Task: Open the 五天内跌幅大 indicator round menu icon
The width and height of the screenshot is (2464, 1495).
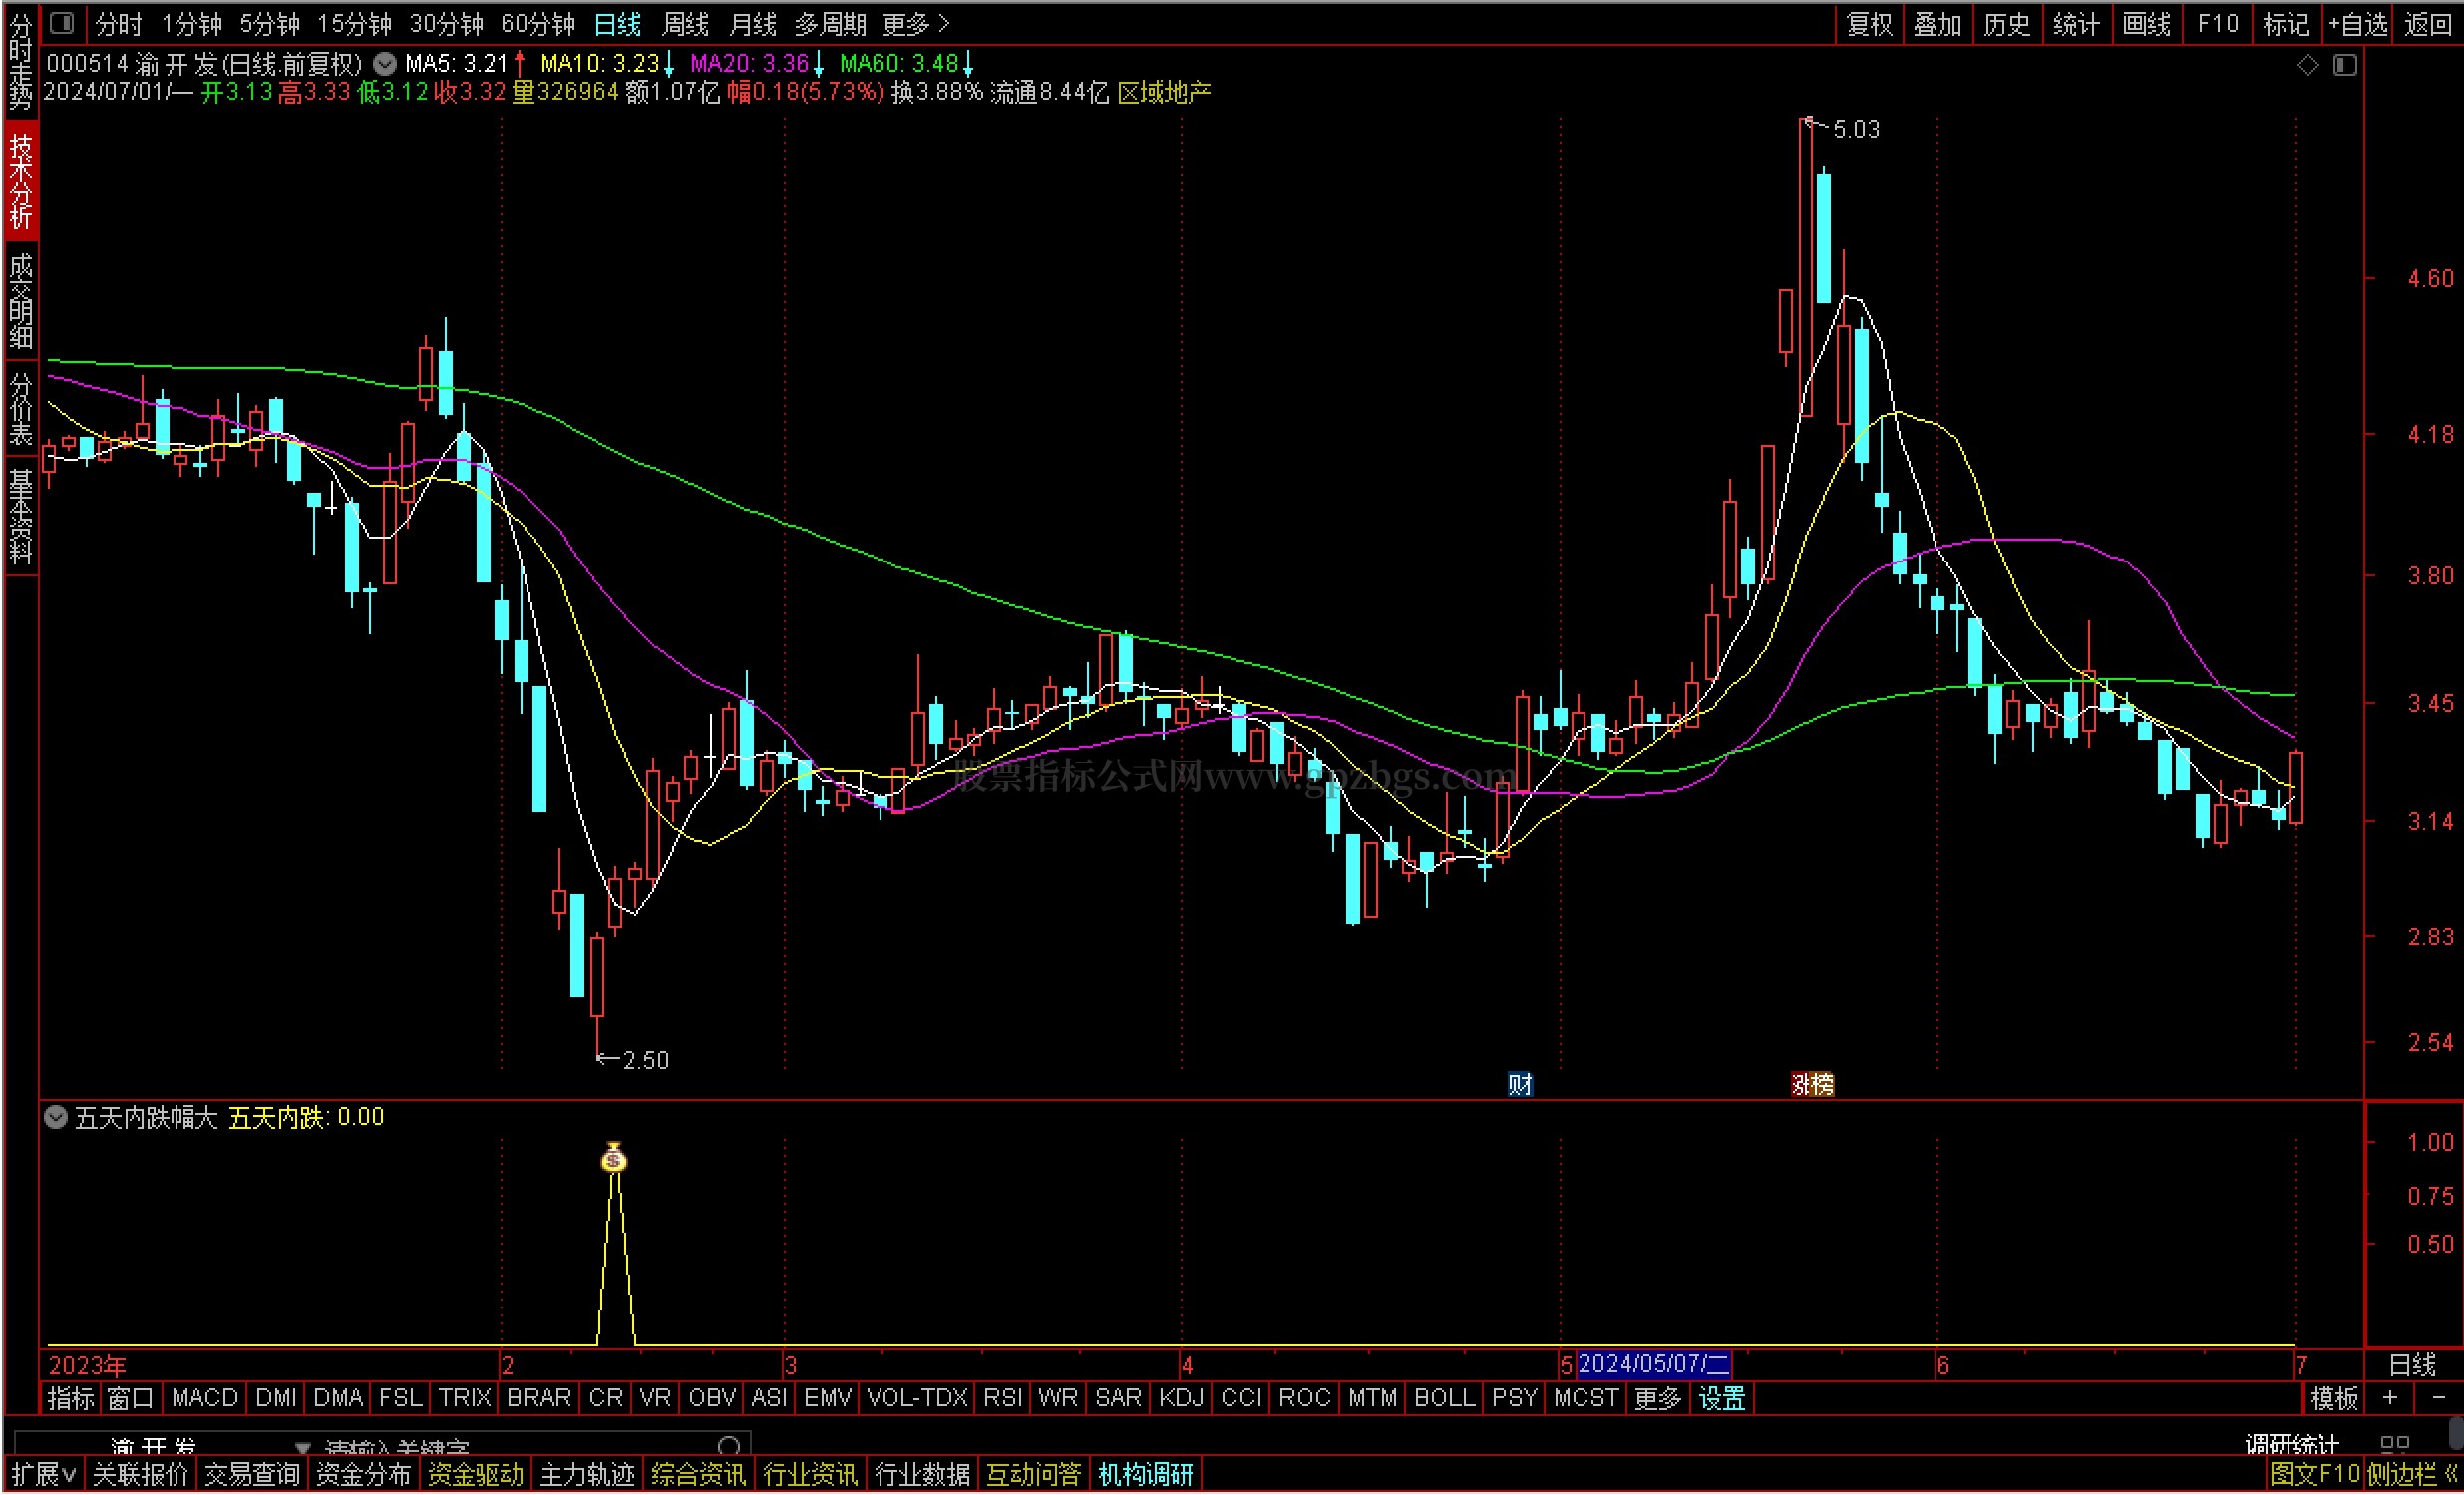Action: click(x=56, y=1117)
